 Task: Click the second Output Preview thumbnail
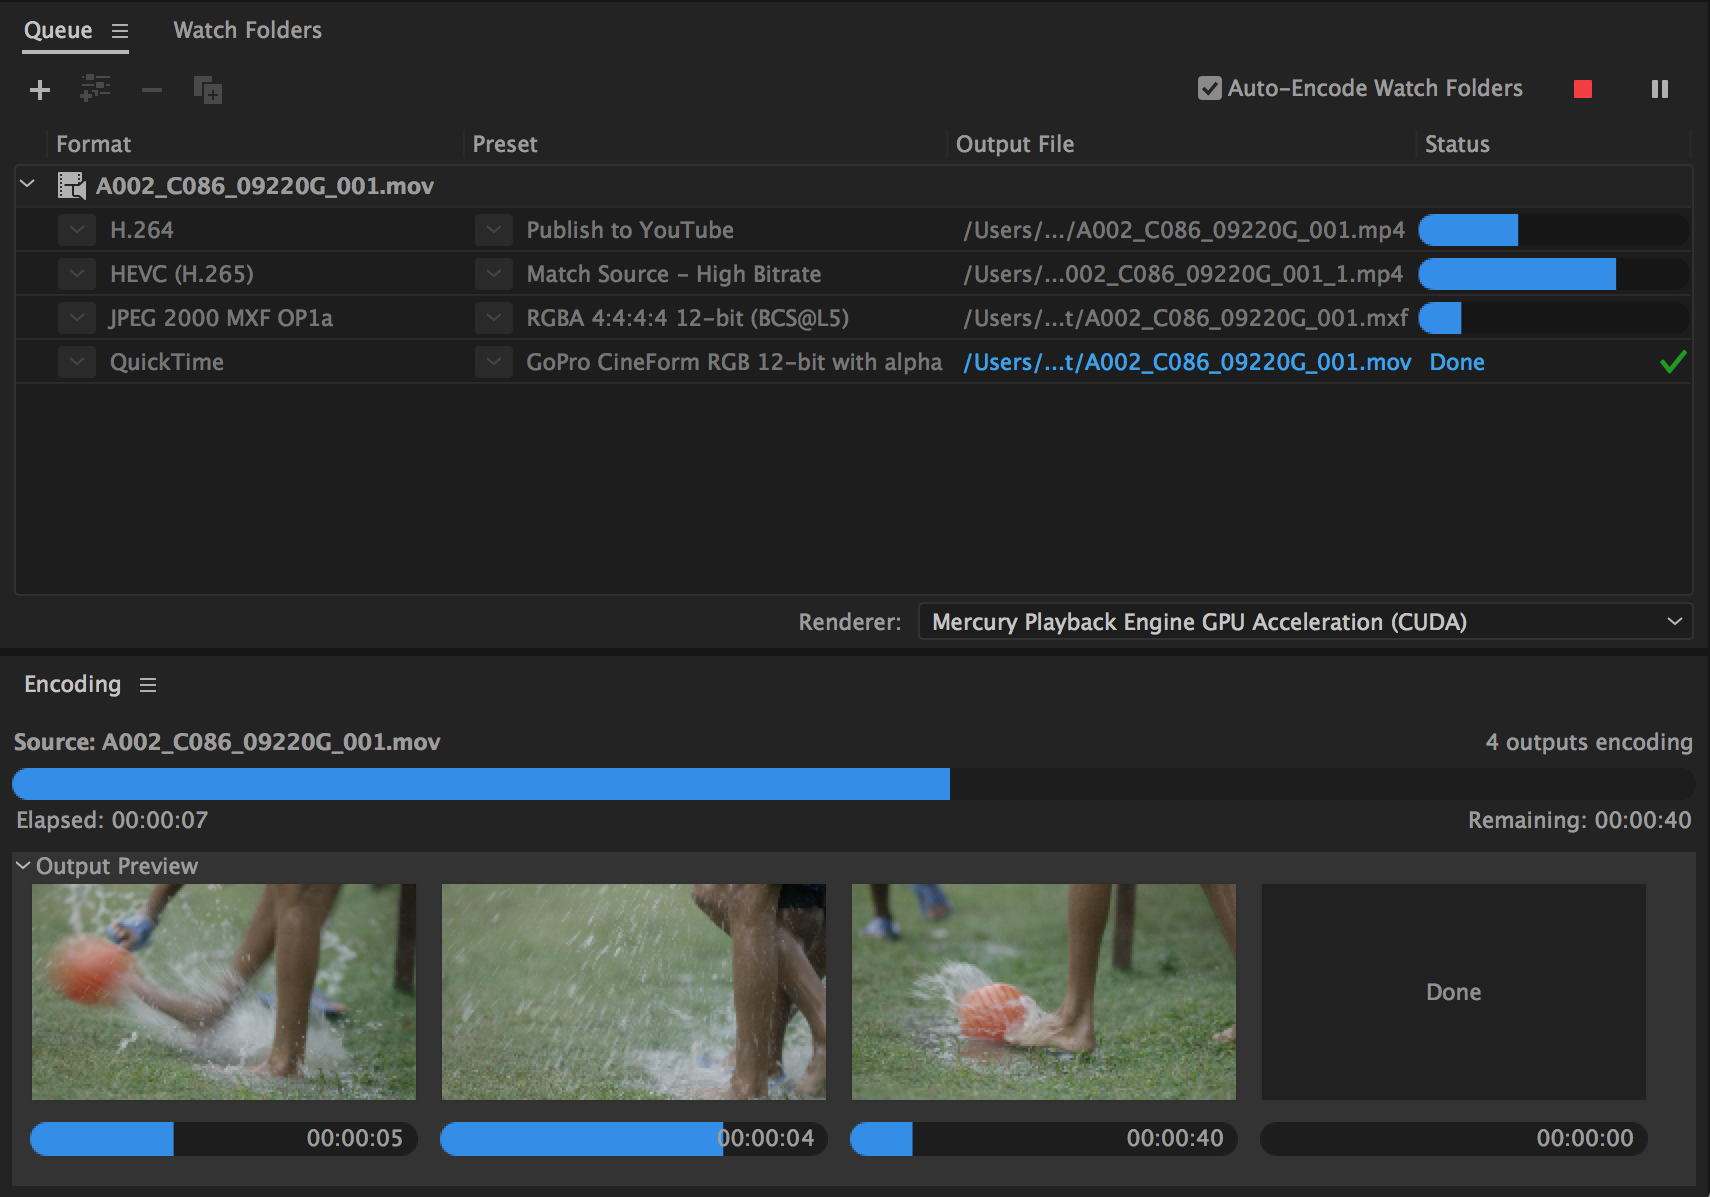point(633,991)
